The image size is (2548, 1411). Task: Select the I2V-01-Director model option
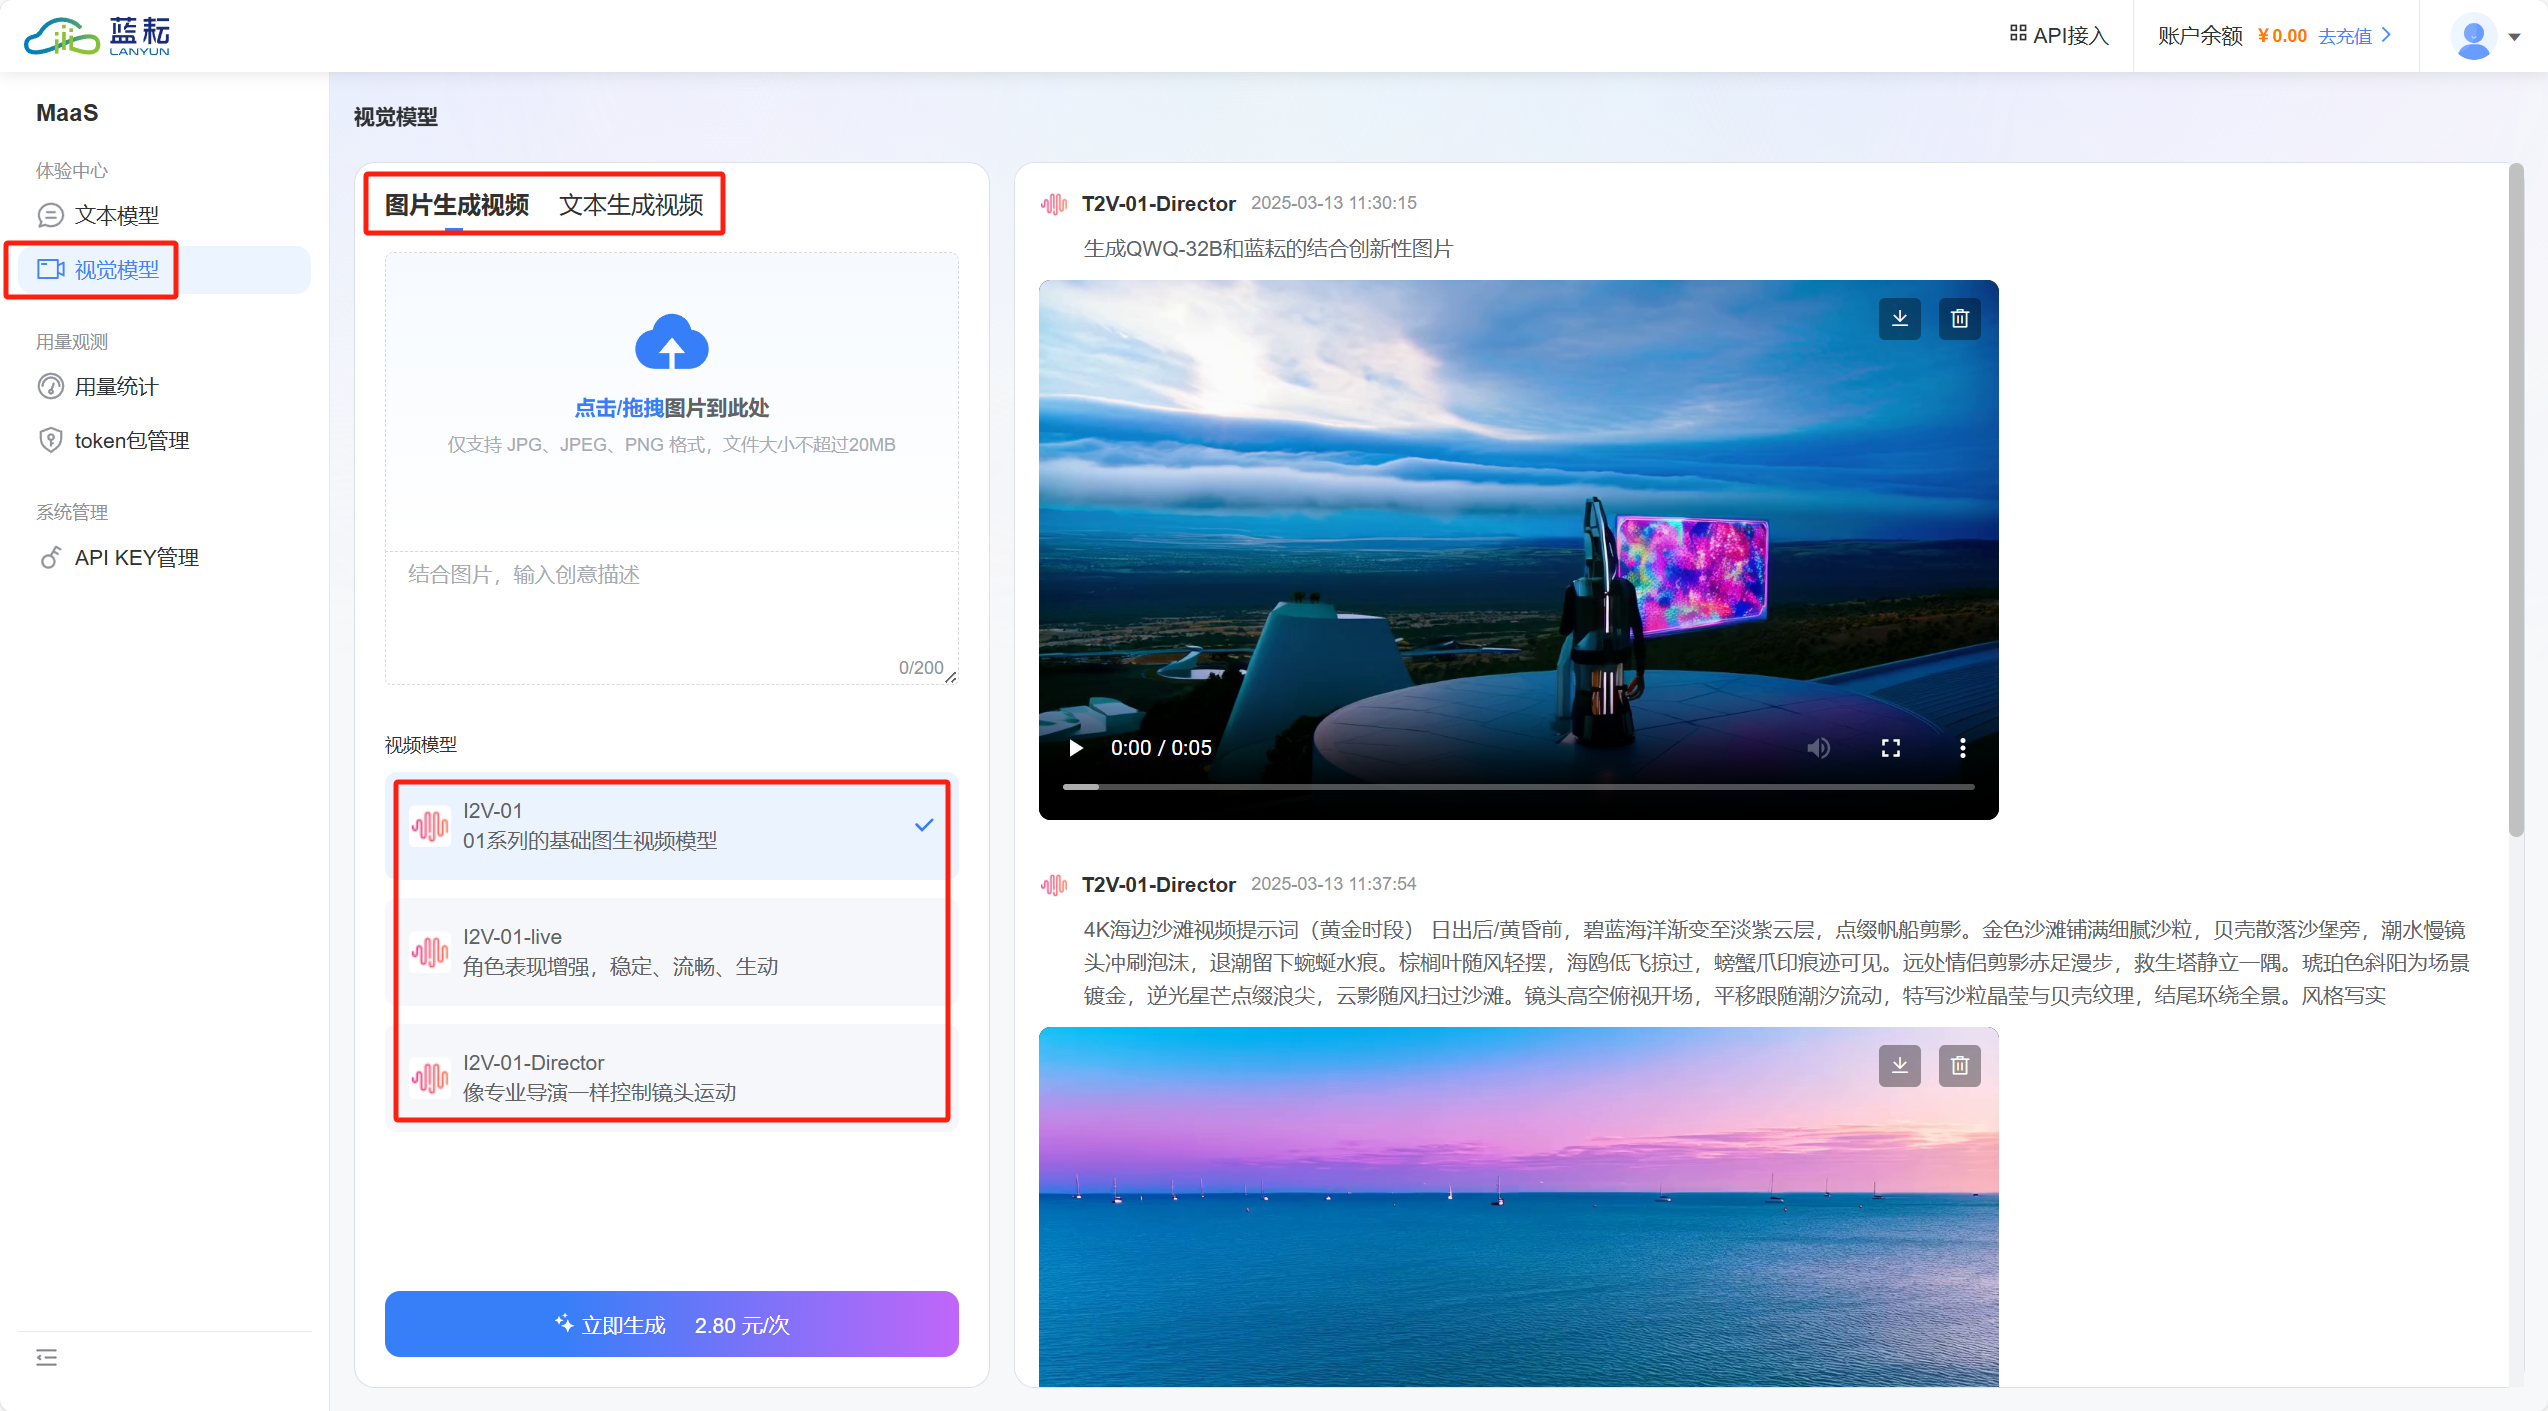[671, 1078]
